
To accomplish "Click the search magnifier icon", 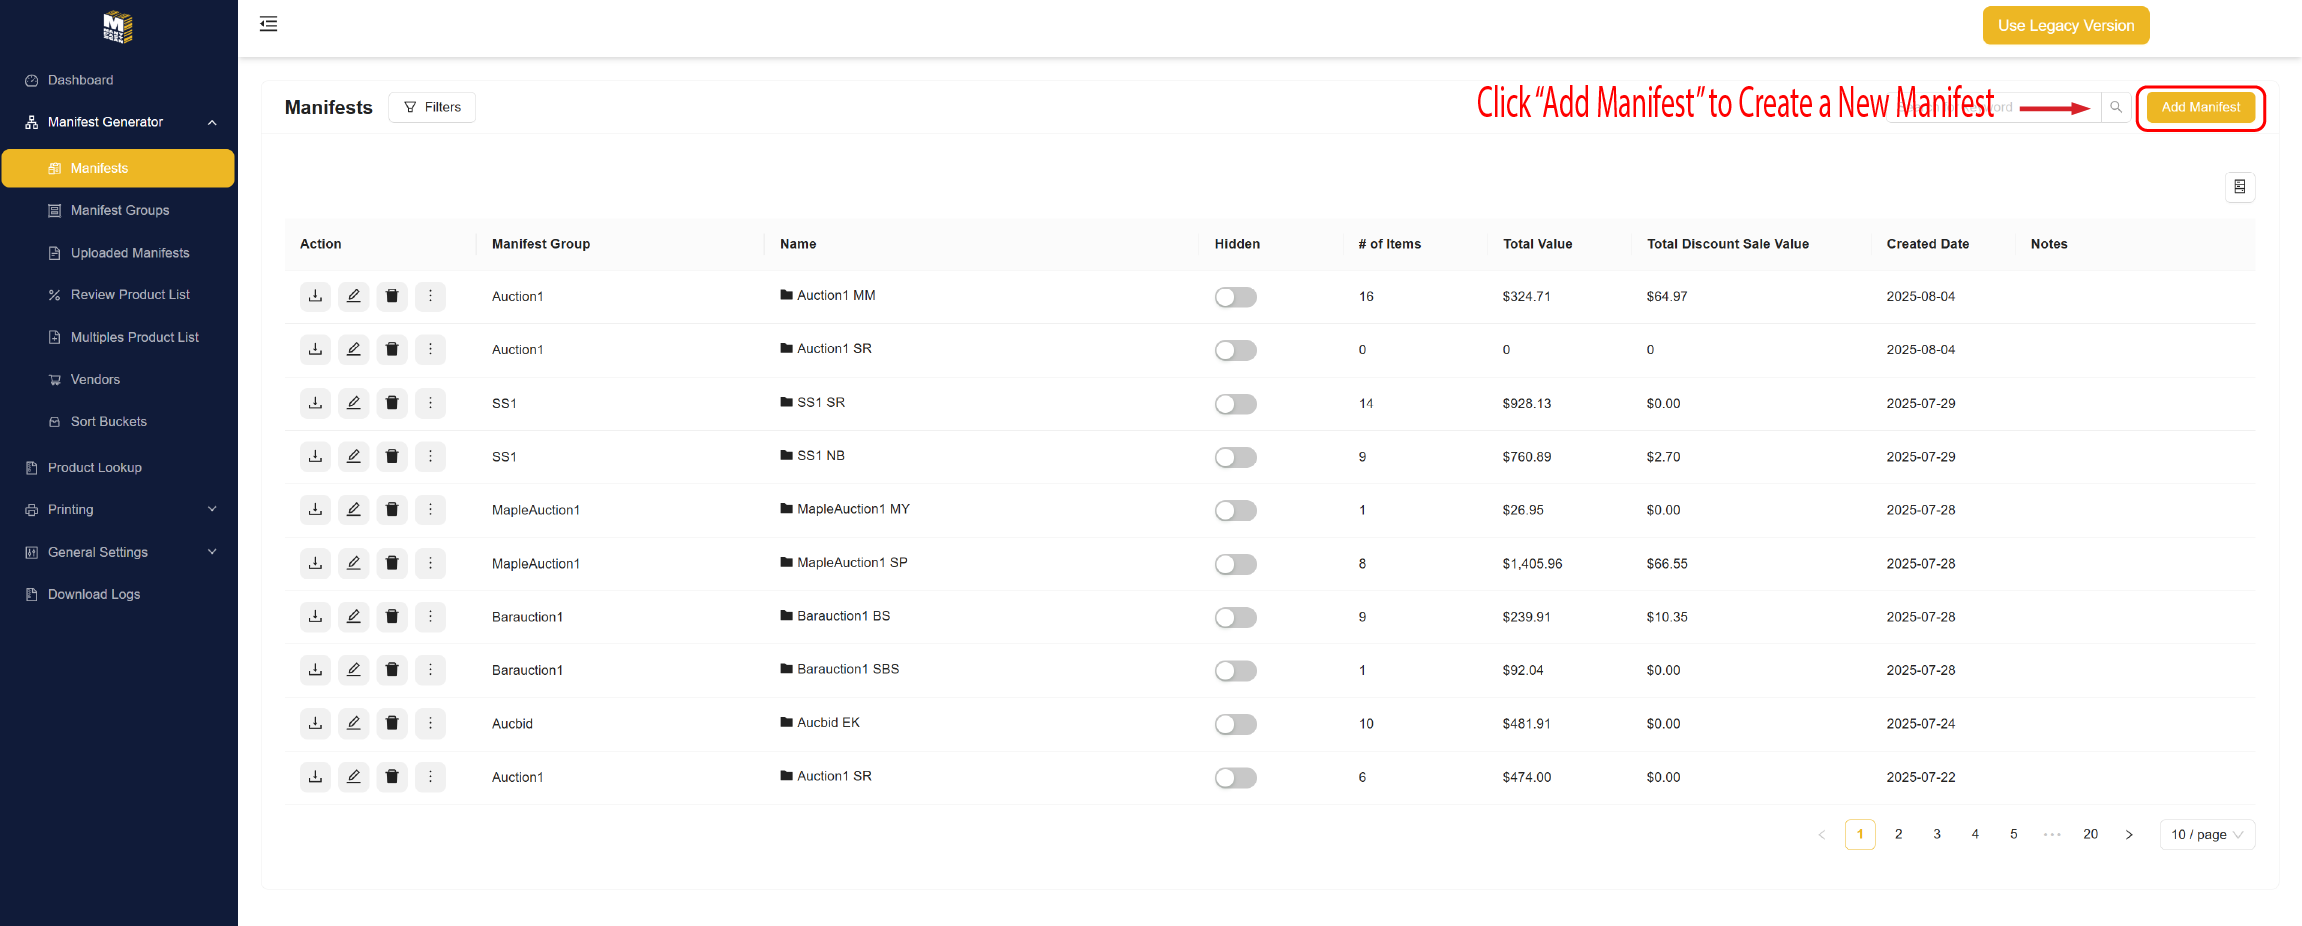I will click(2115, 107).
